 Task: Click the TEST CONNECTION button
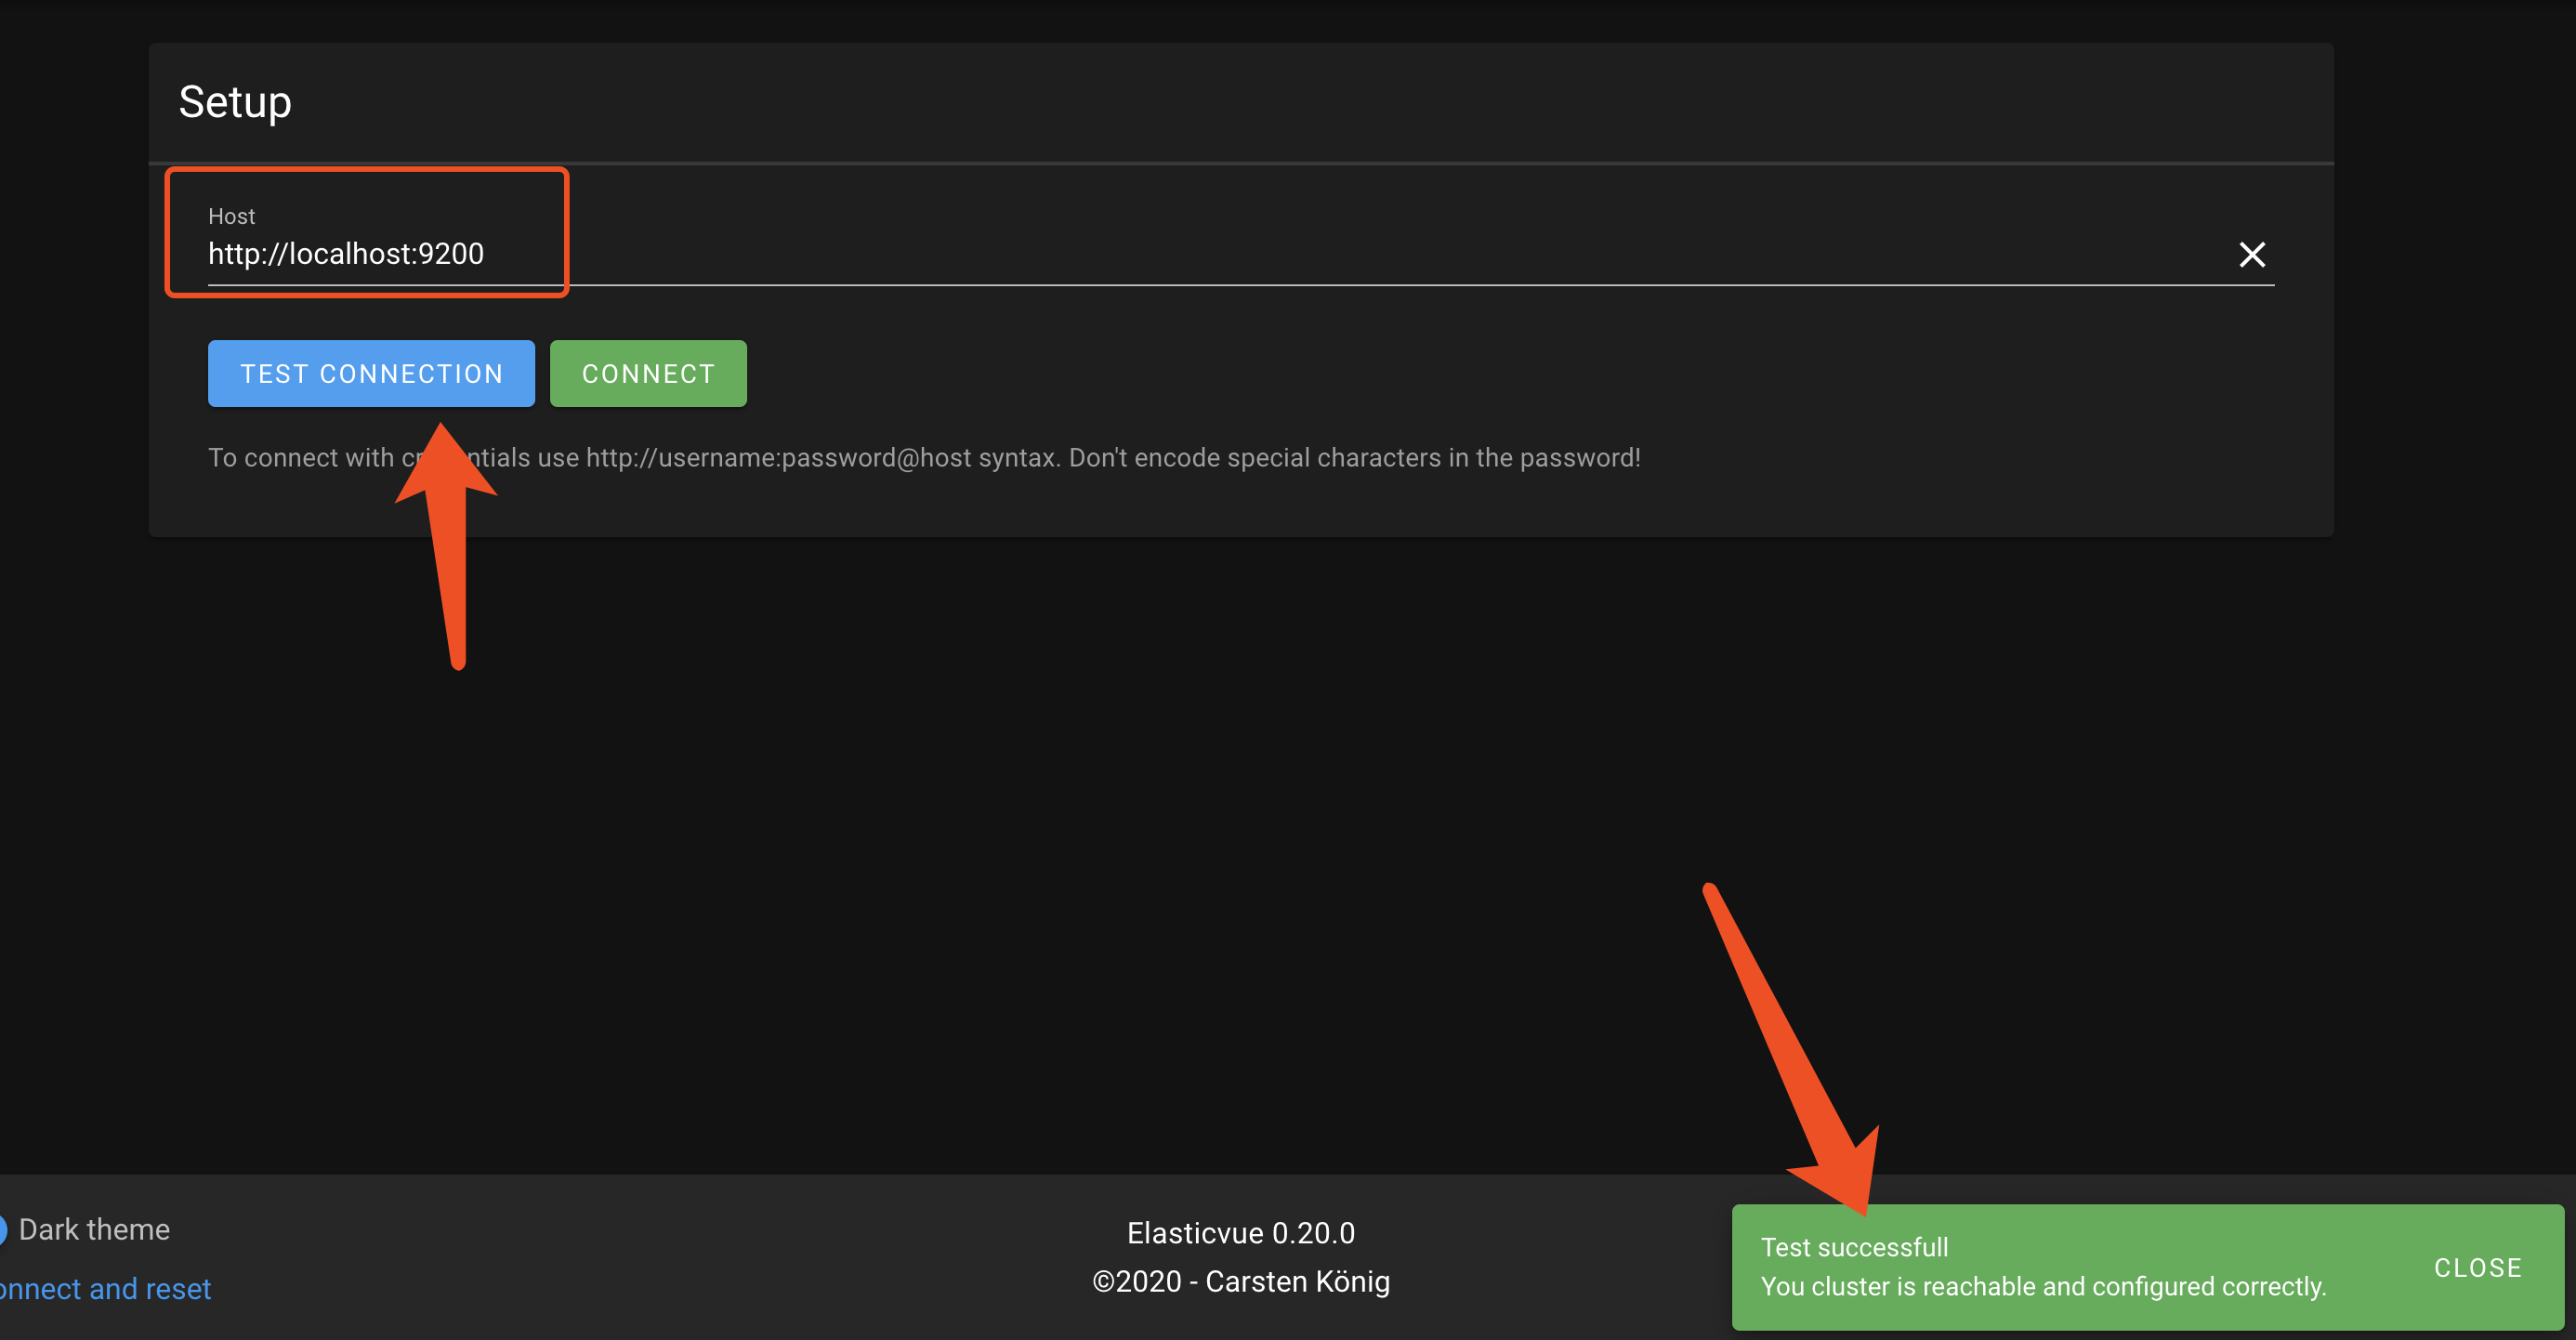(371, 374)
